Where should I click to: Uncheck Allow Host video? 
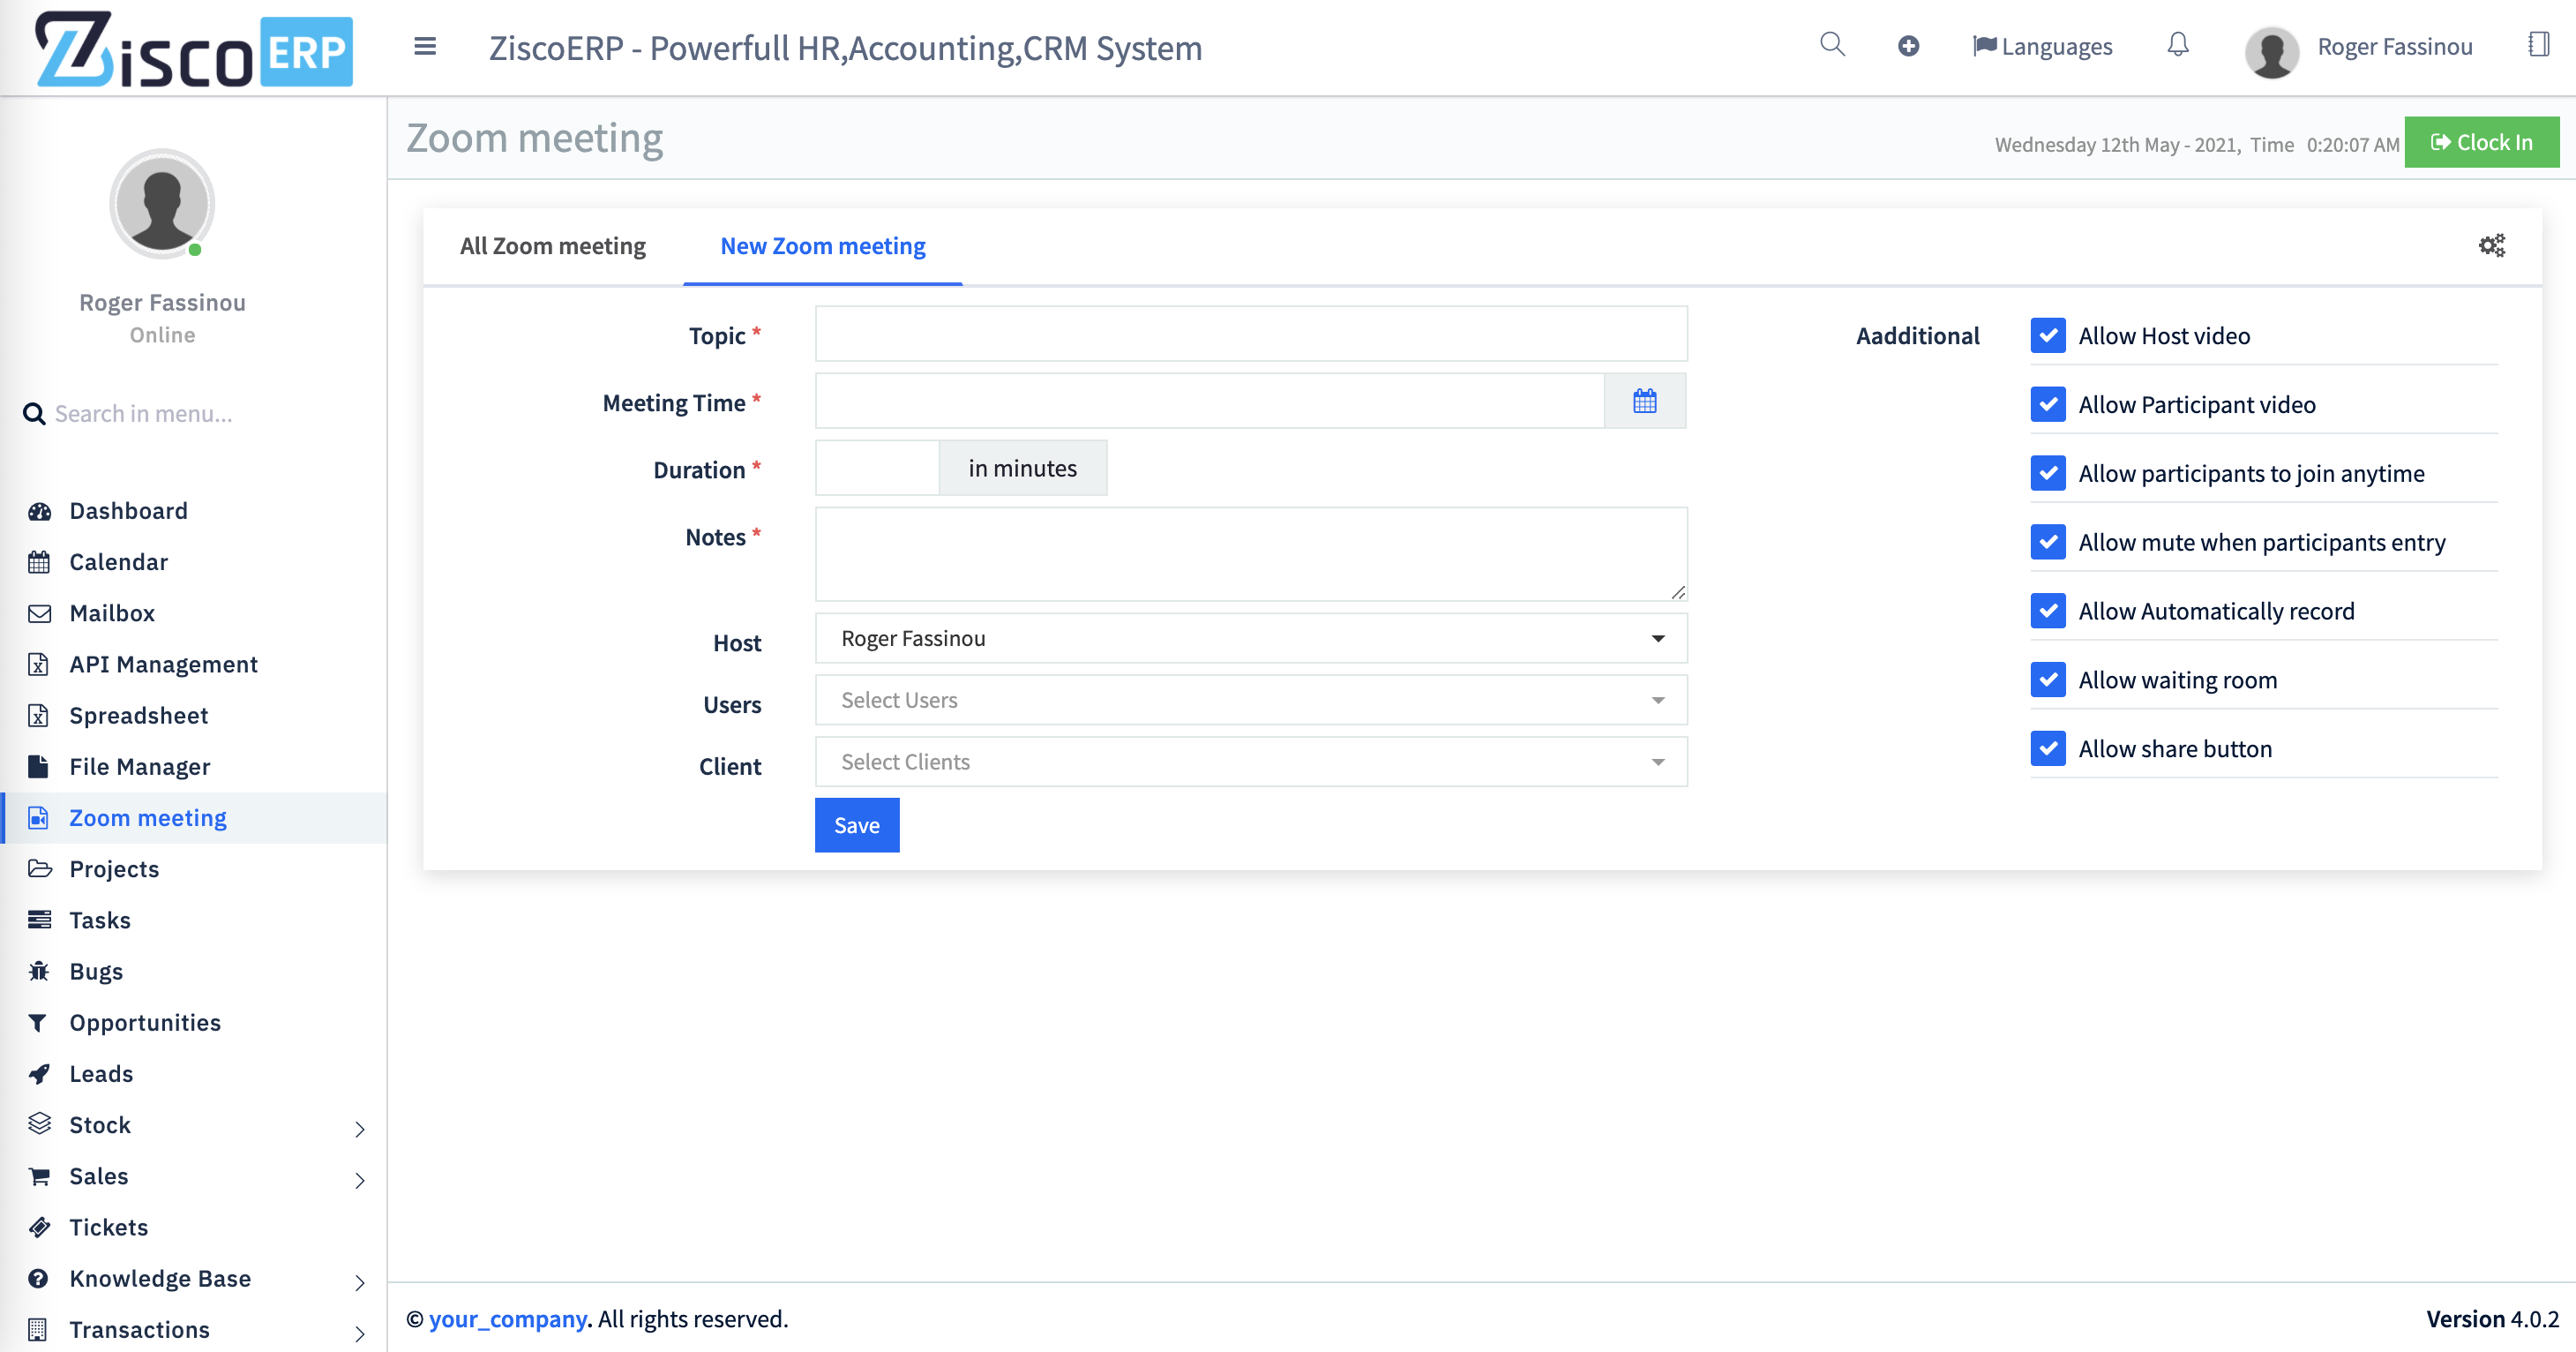[x=2048, y=335]
